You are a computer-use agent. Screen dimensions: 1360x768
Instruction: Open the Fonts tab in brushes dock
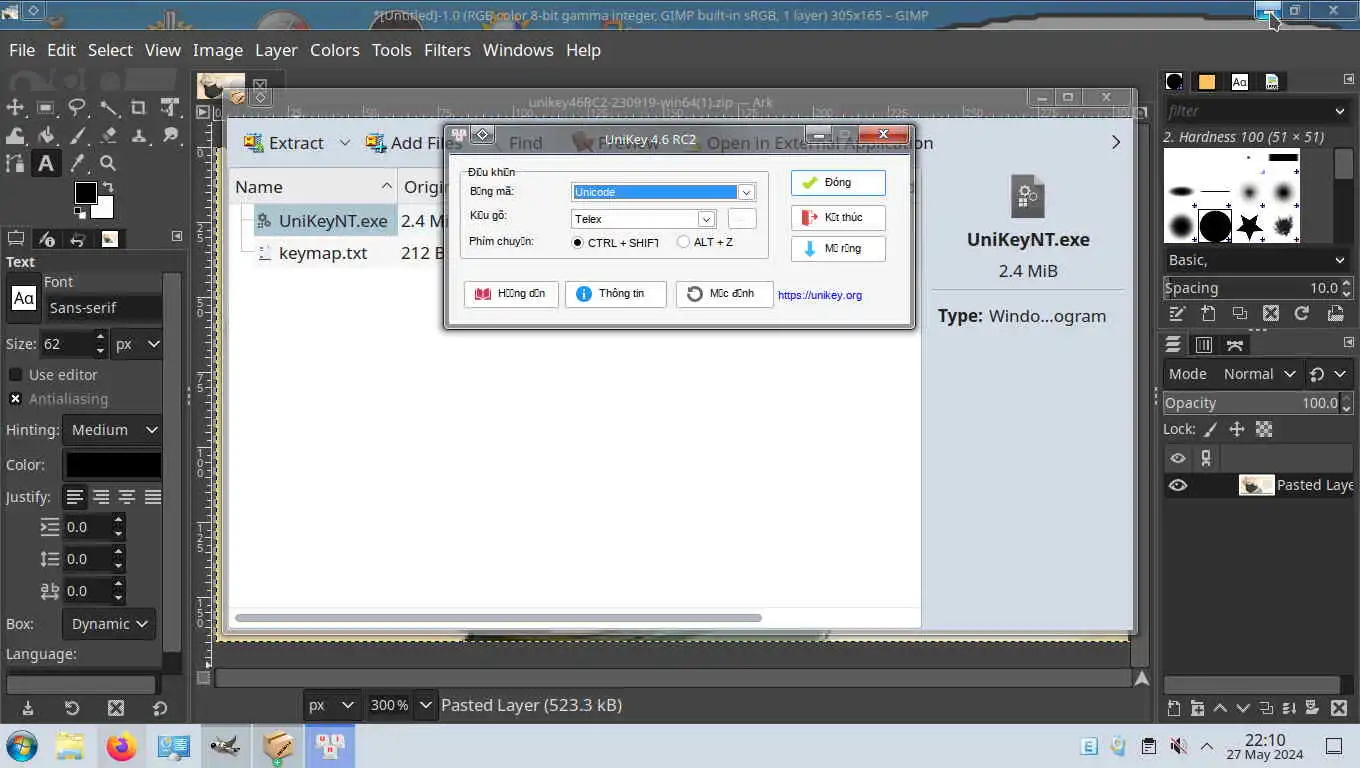[x=1239, y=82]
